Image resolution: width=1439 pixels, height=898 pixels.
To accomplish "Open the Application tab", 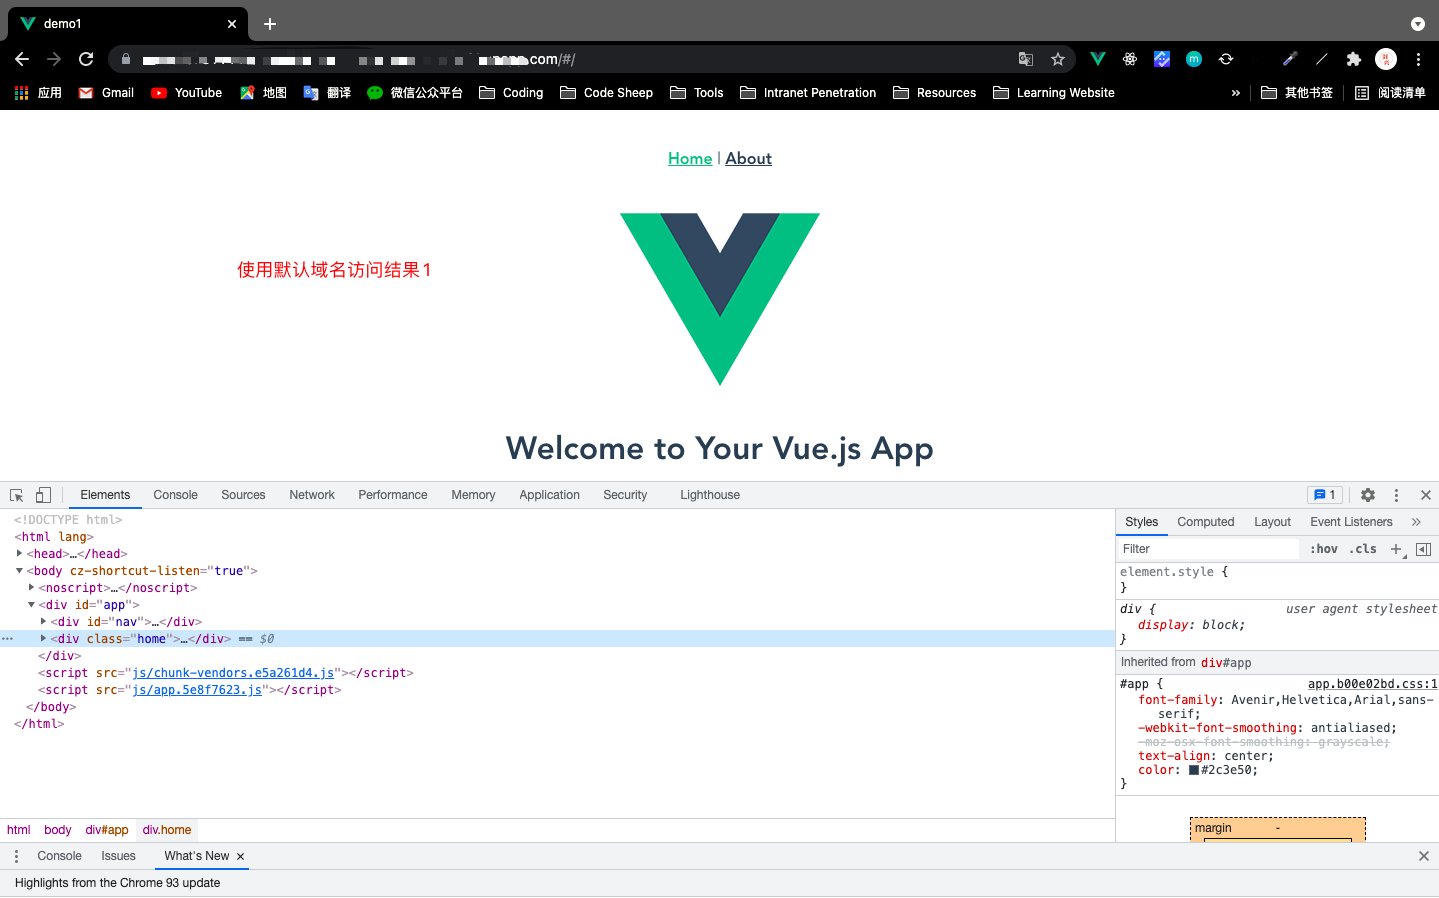I will tap(549, 495).
